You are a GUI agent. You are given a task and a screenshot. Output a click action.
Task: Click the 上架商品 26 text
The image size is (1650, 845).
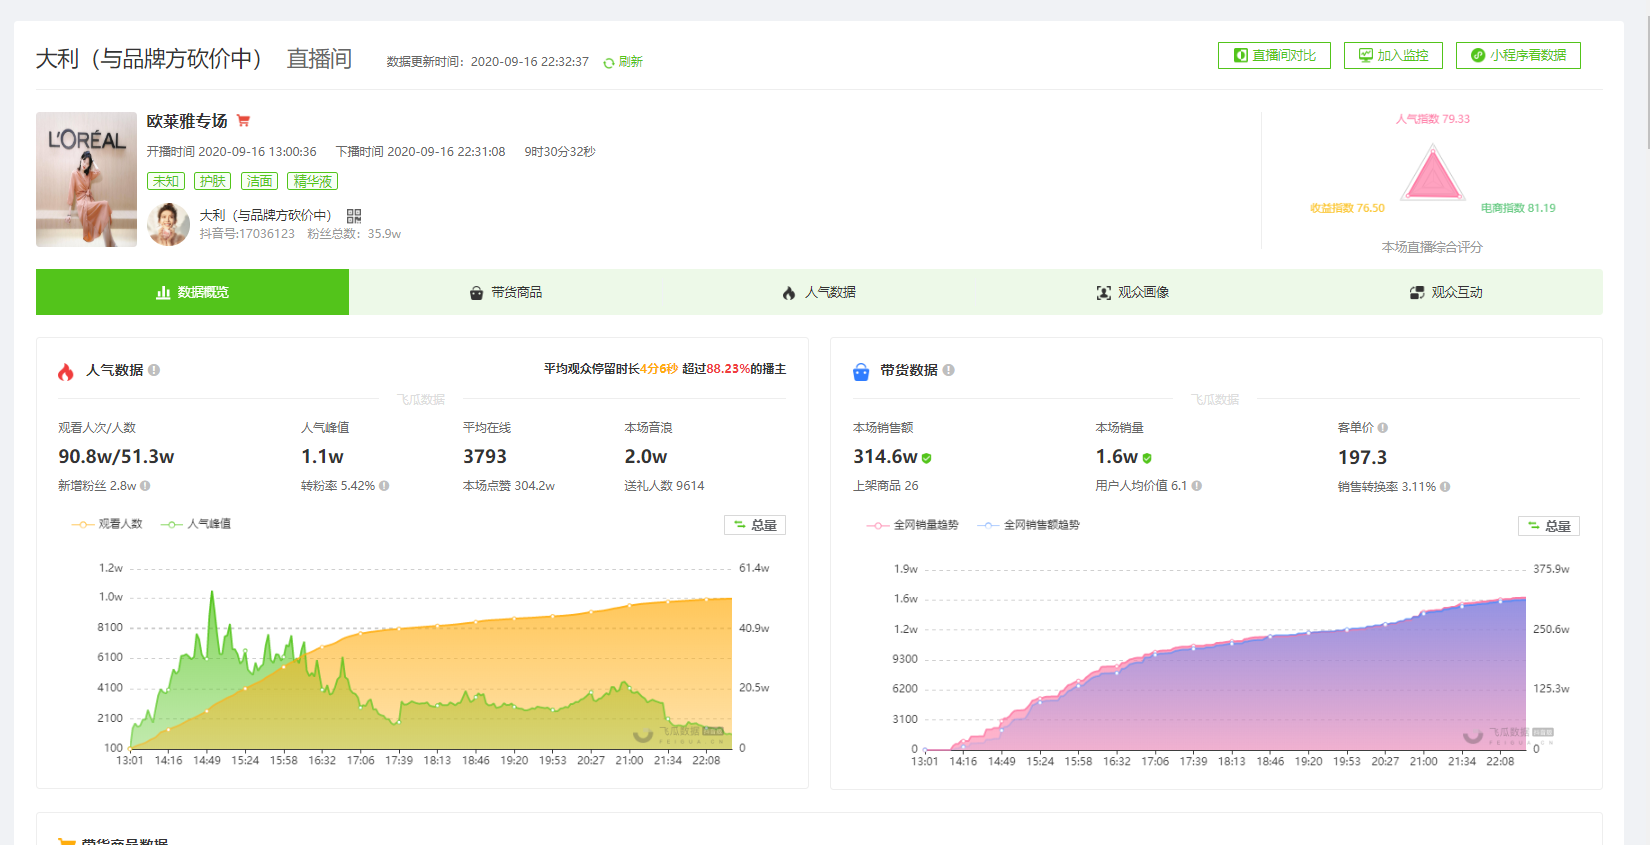tap(885, 486)
